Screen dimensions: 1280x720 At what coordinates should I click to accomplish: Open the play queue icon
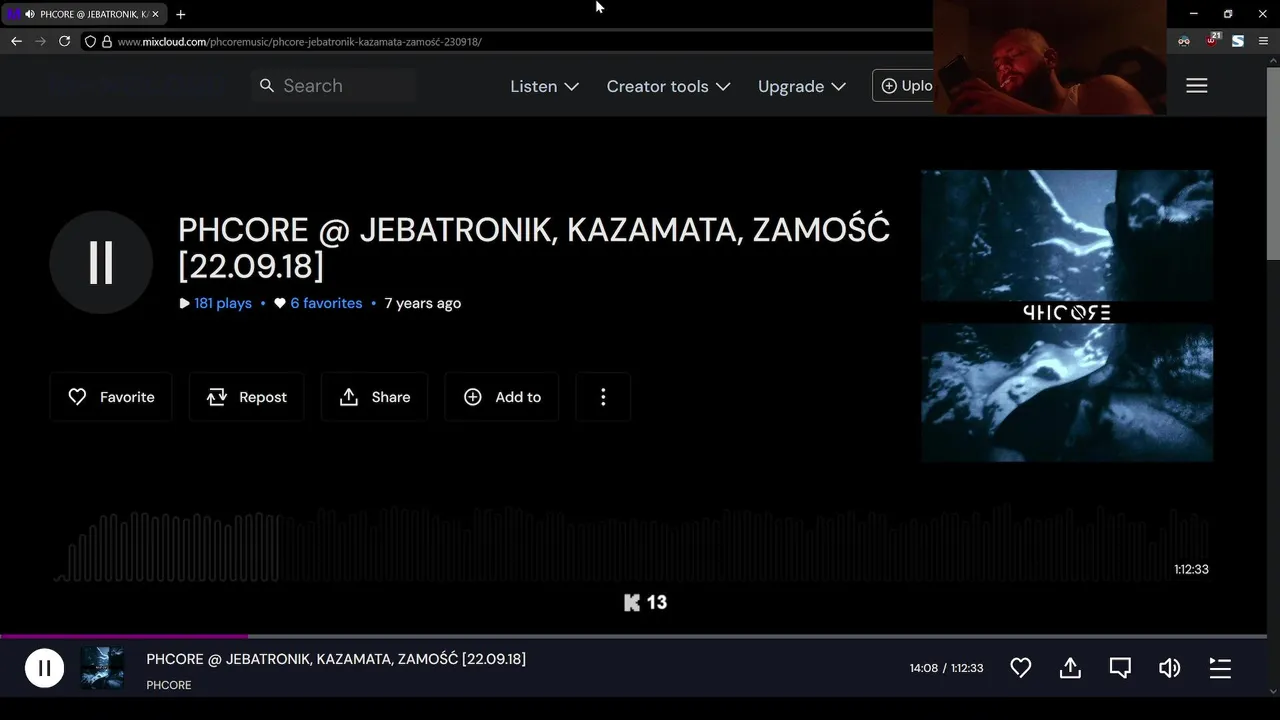(1220, 668)
